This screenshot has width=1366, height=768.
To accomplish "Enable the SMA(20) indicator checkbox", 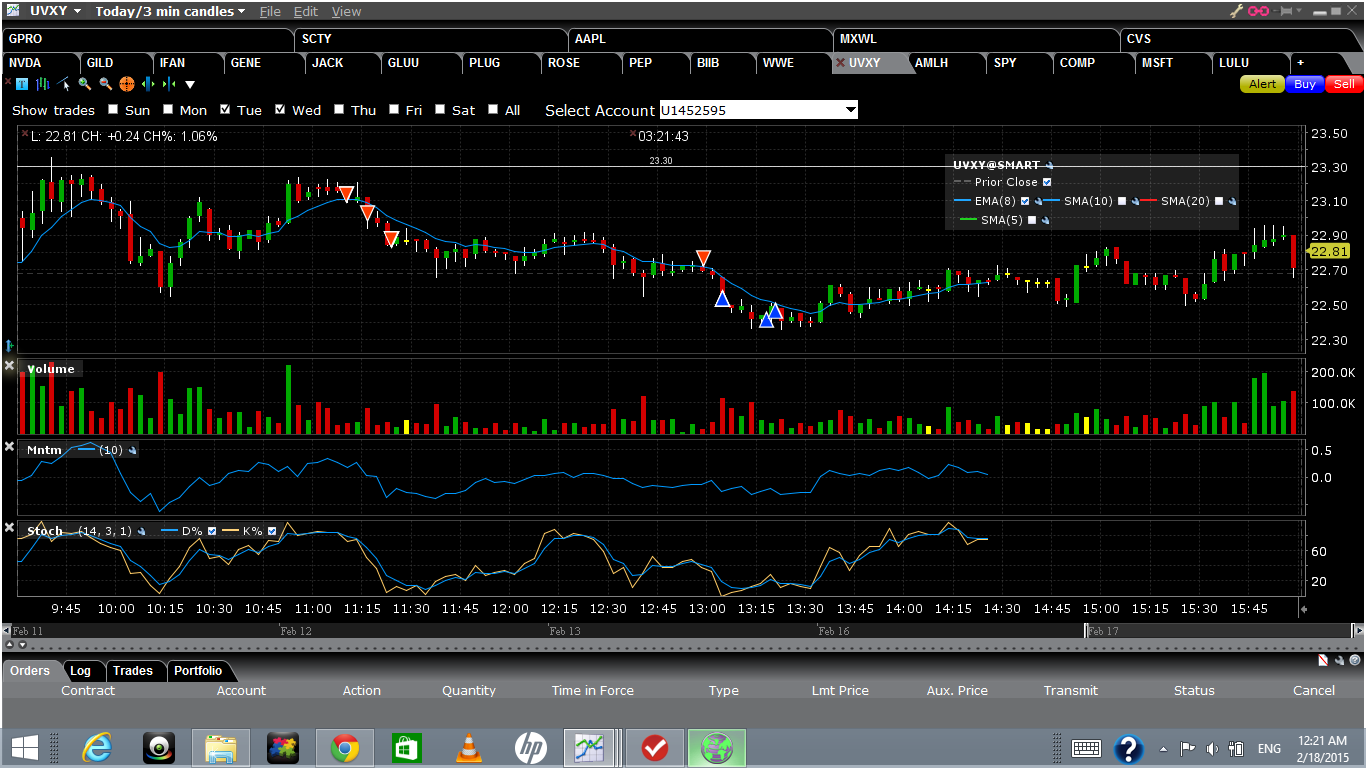I will 1219,202.
